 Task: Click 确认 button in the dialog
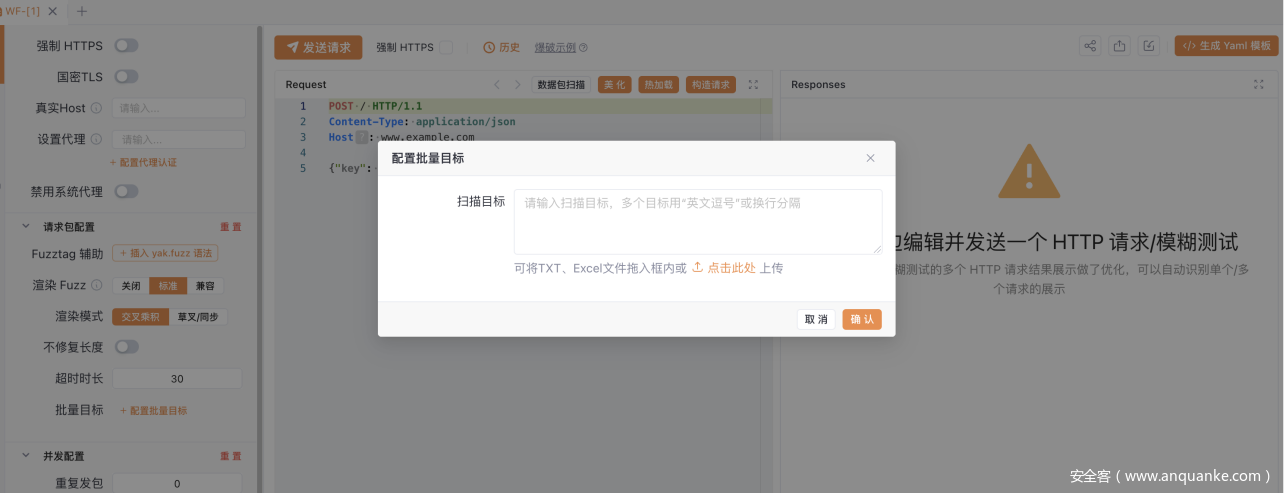tap(861, 319)
